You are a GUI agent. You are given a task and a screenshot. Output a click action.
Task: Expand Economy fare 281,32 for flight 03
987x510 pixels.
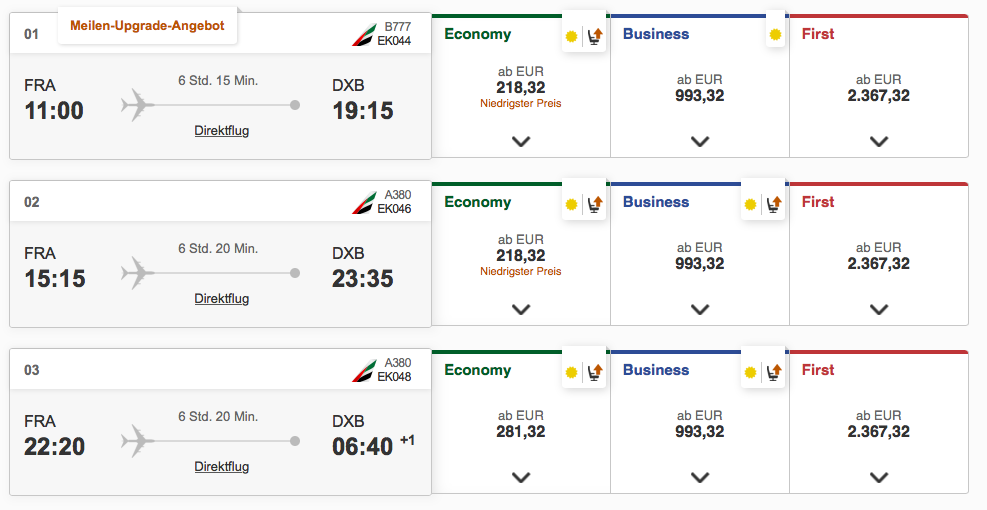pyautogui.click(x=520, y=477)
